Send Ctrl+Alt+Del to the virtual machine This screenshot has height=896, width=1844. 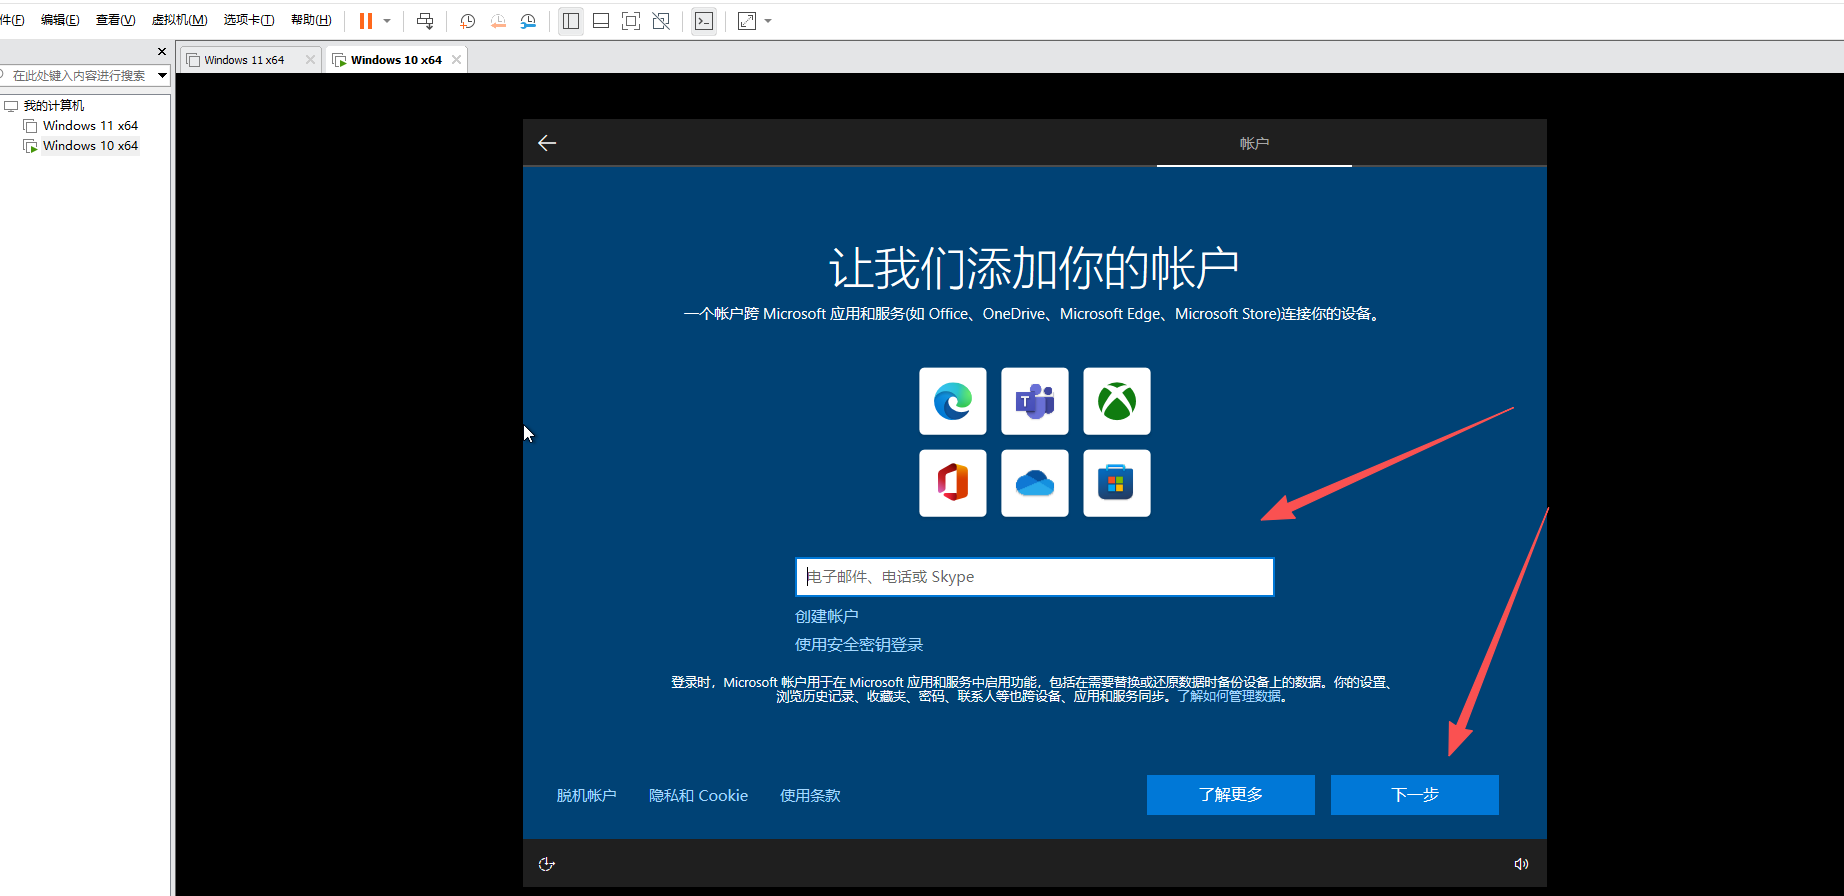pyautogui.click(x=425, y=21)
